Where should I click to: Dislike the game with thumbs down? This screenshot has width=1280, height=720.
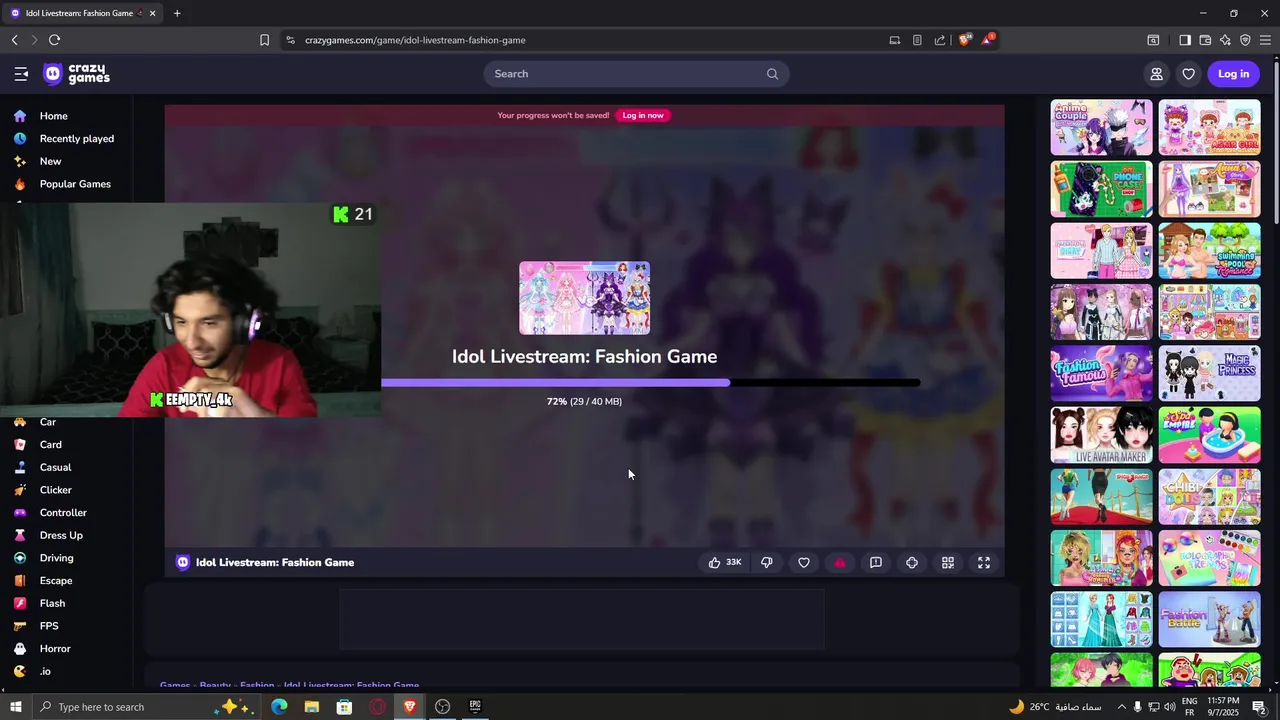[x=767, y=562]
